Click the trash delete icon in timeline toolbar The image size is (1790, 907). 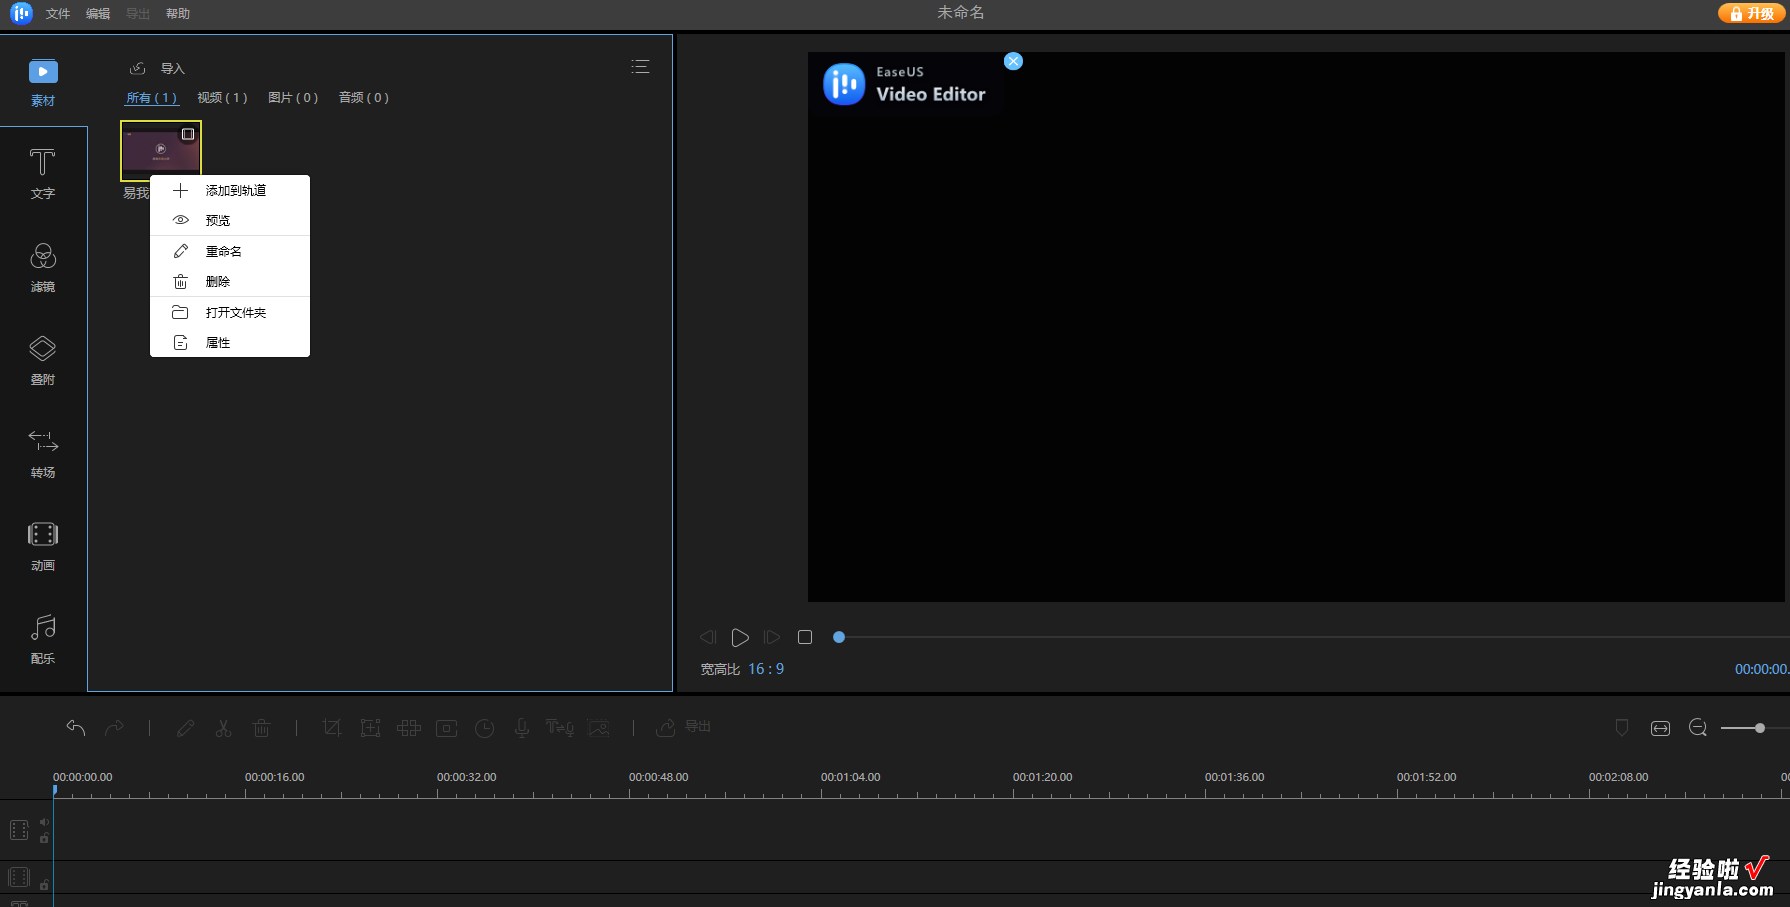click(x=261, y=728)
